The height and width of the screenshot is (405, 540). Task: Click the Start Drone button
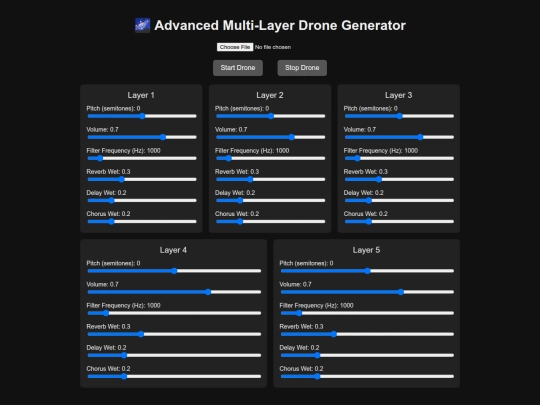[x=238, y=68]
